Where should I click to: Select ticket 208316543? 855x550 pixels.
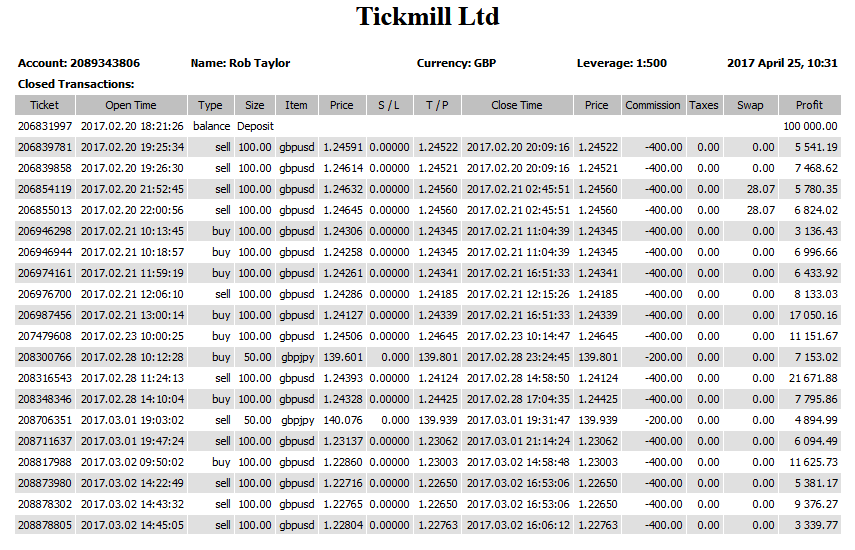[x=45, y=378]
